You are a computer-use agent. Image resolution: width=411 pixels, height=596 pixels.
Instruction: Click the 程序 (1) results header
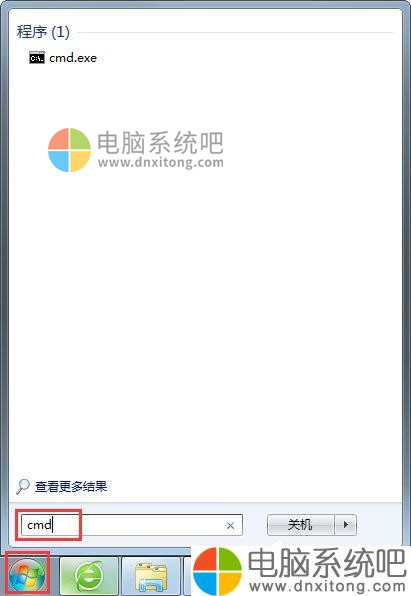pyautogui.click(x=43, y=32)
